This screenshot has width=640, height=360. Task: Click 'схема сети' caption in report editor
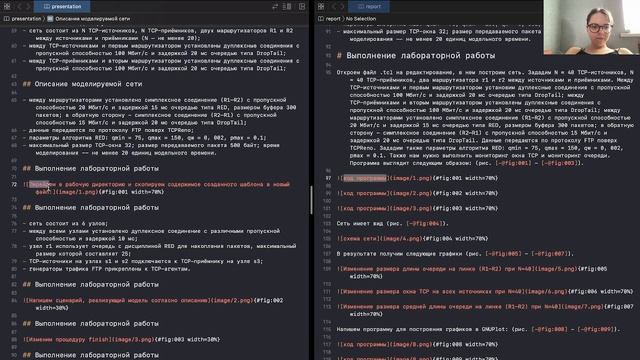[x=359, y=238]
